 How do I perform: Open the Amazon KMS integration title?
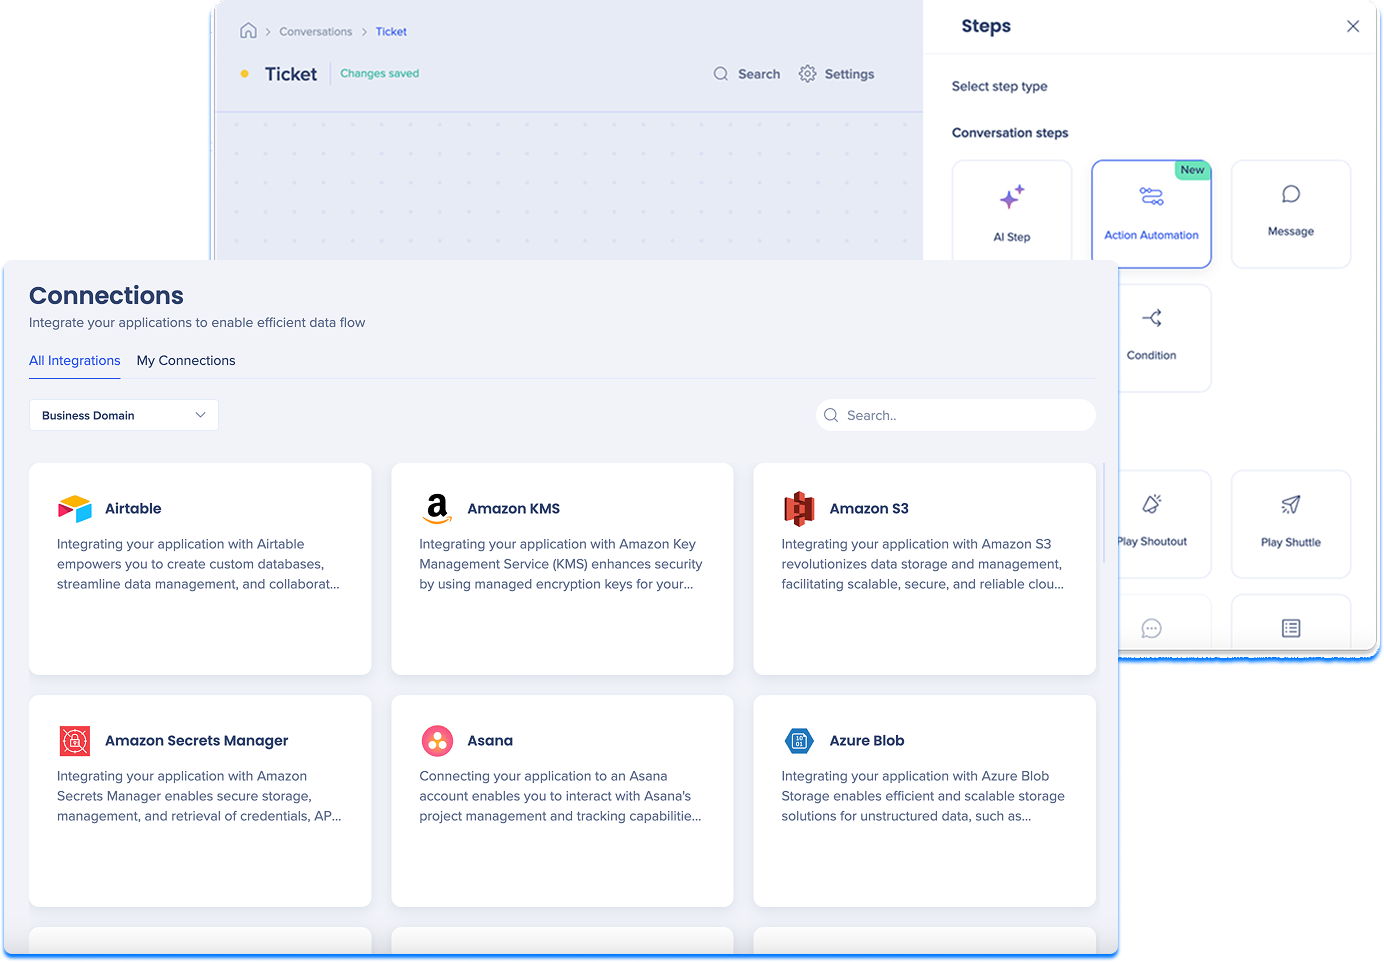point(514,508)
